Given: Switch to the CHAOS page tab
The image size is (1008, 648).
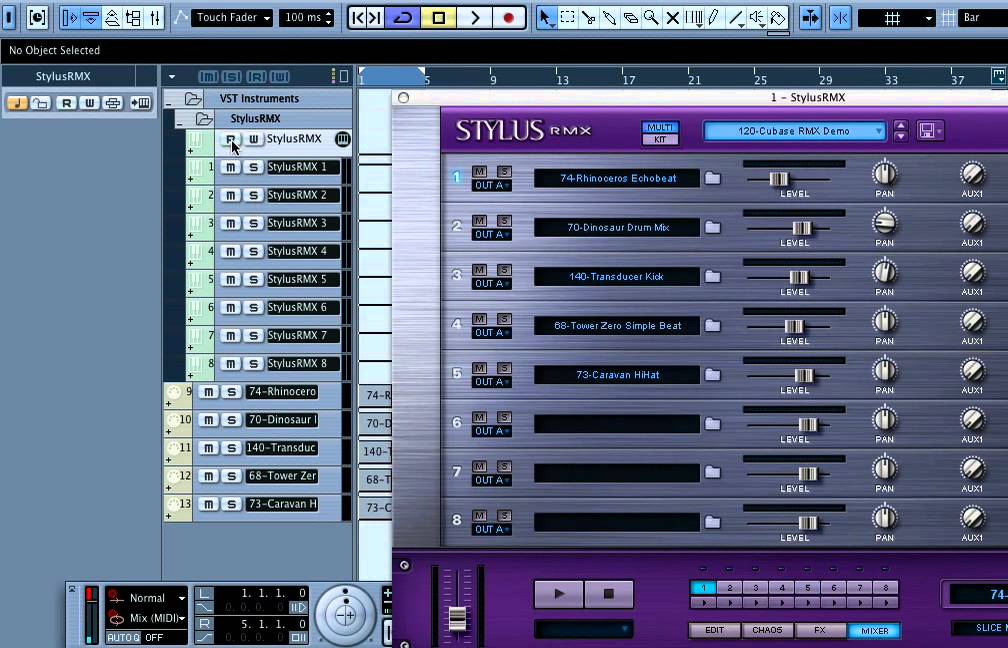Looking at the screenshot, I should (767, 631).
